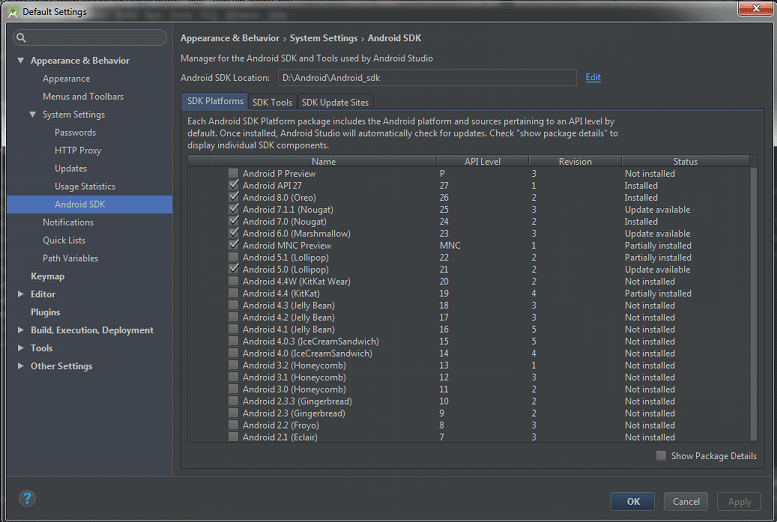The image size is (777, 522).
Task: Open HTTP Proxy settings
Action: coord(78,150)
